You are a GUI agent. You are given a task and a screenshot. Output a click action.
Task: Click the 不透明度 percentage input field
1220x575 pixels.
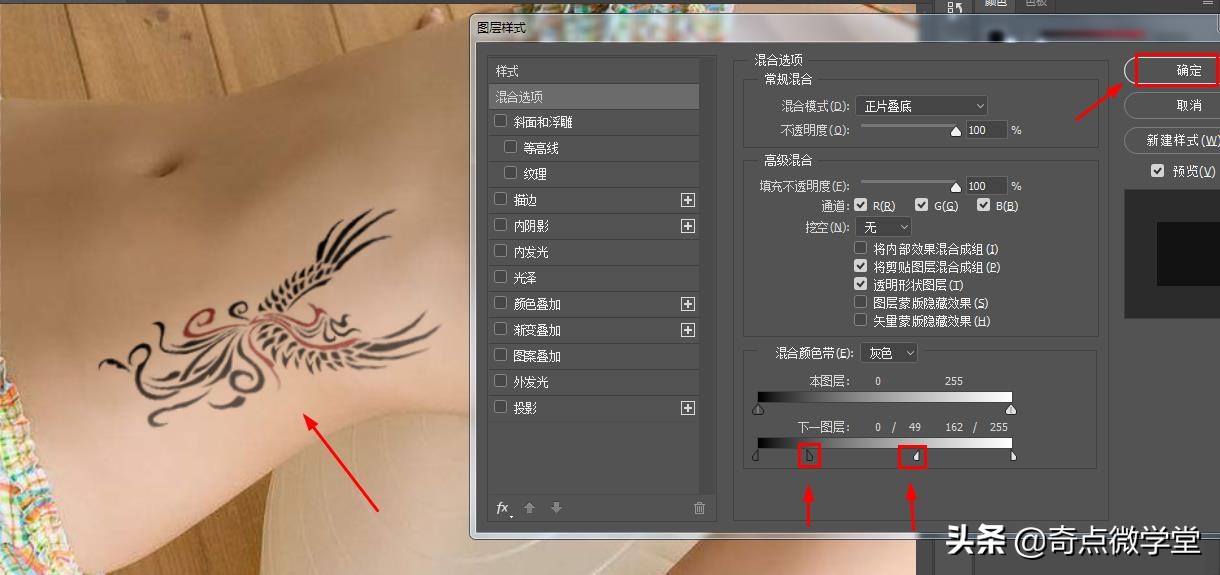click(x=986, y=130)
